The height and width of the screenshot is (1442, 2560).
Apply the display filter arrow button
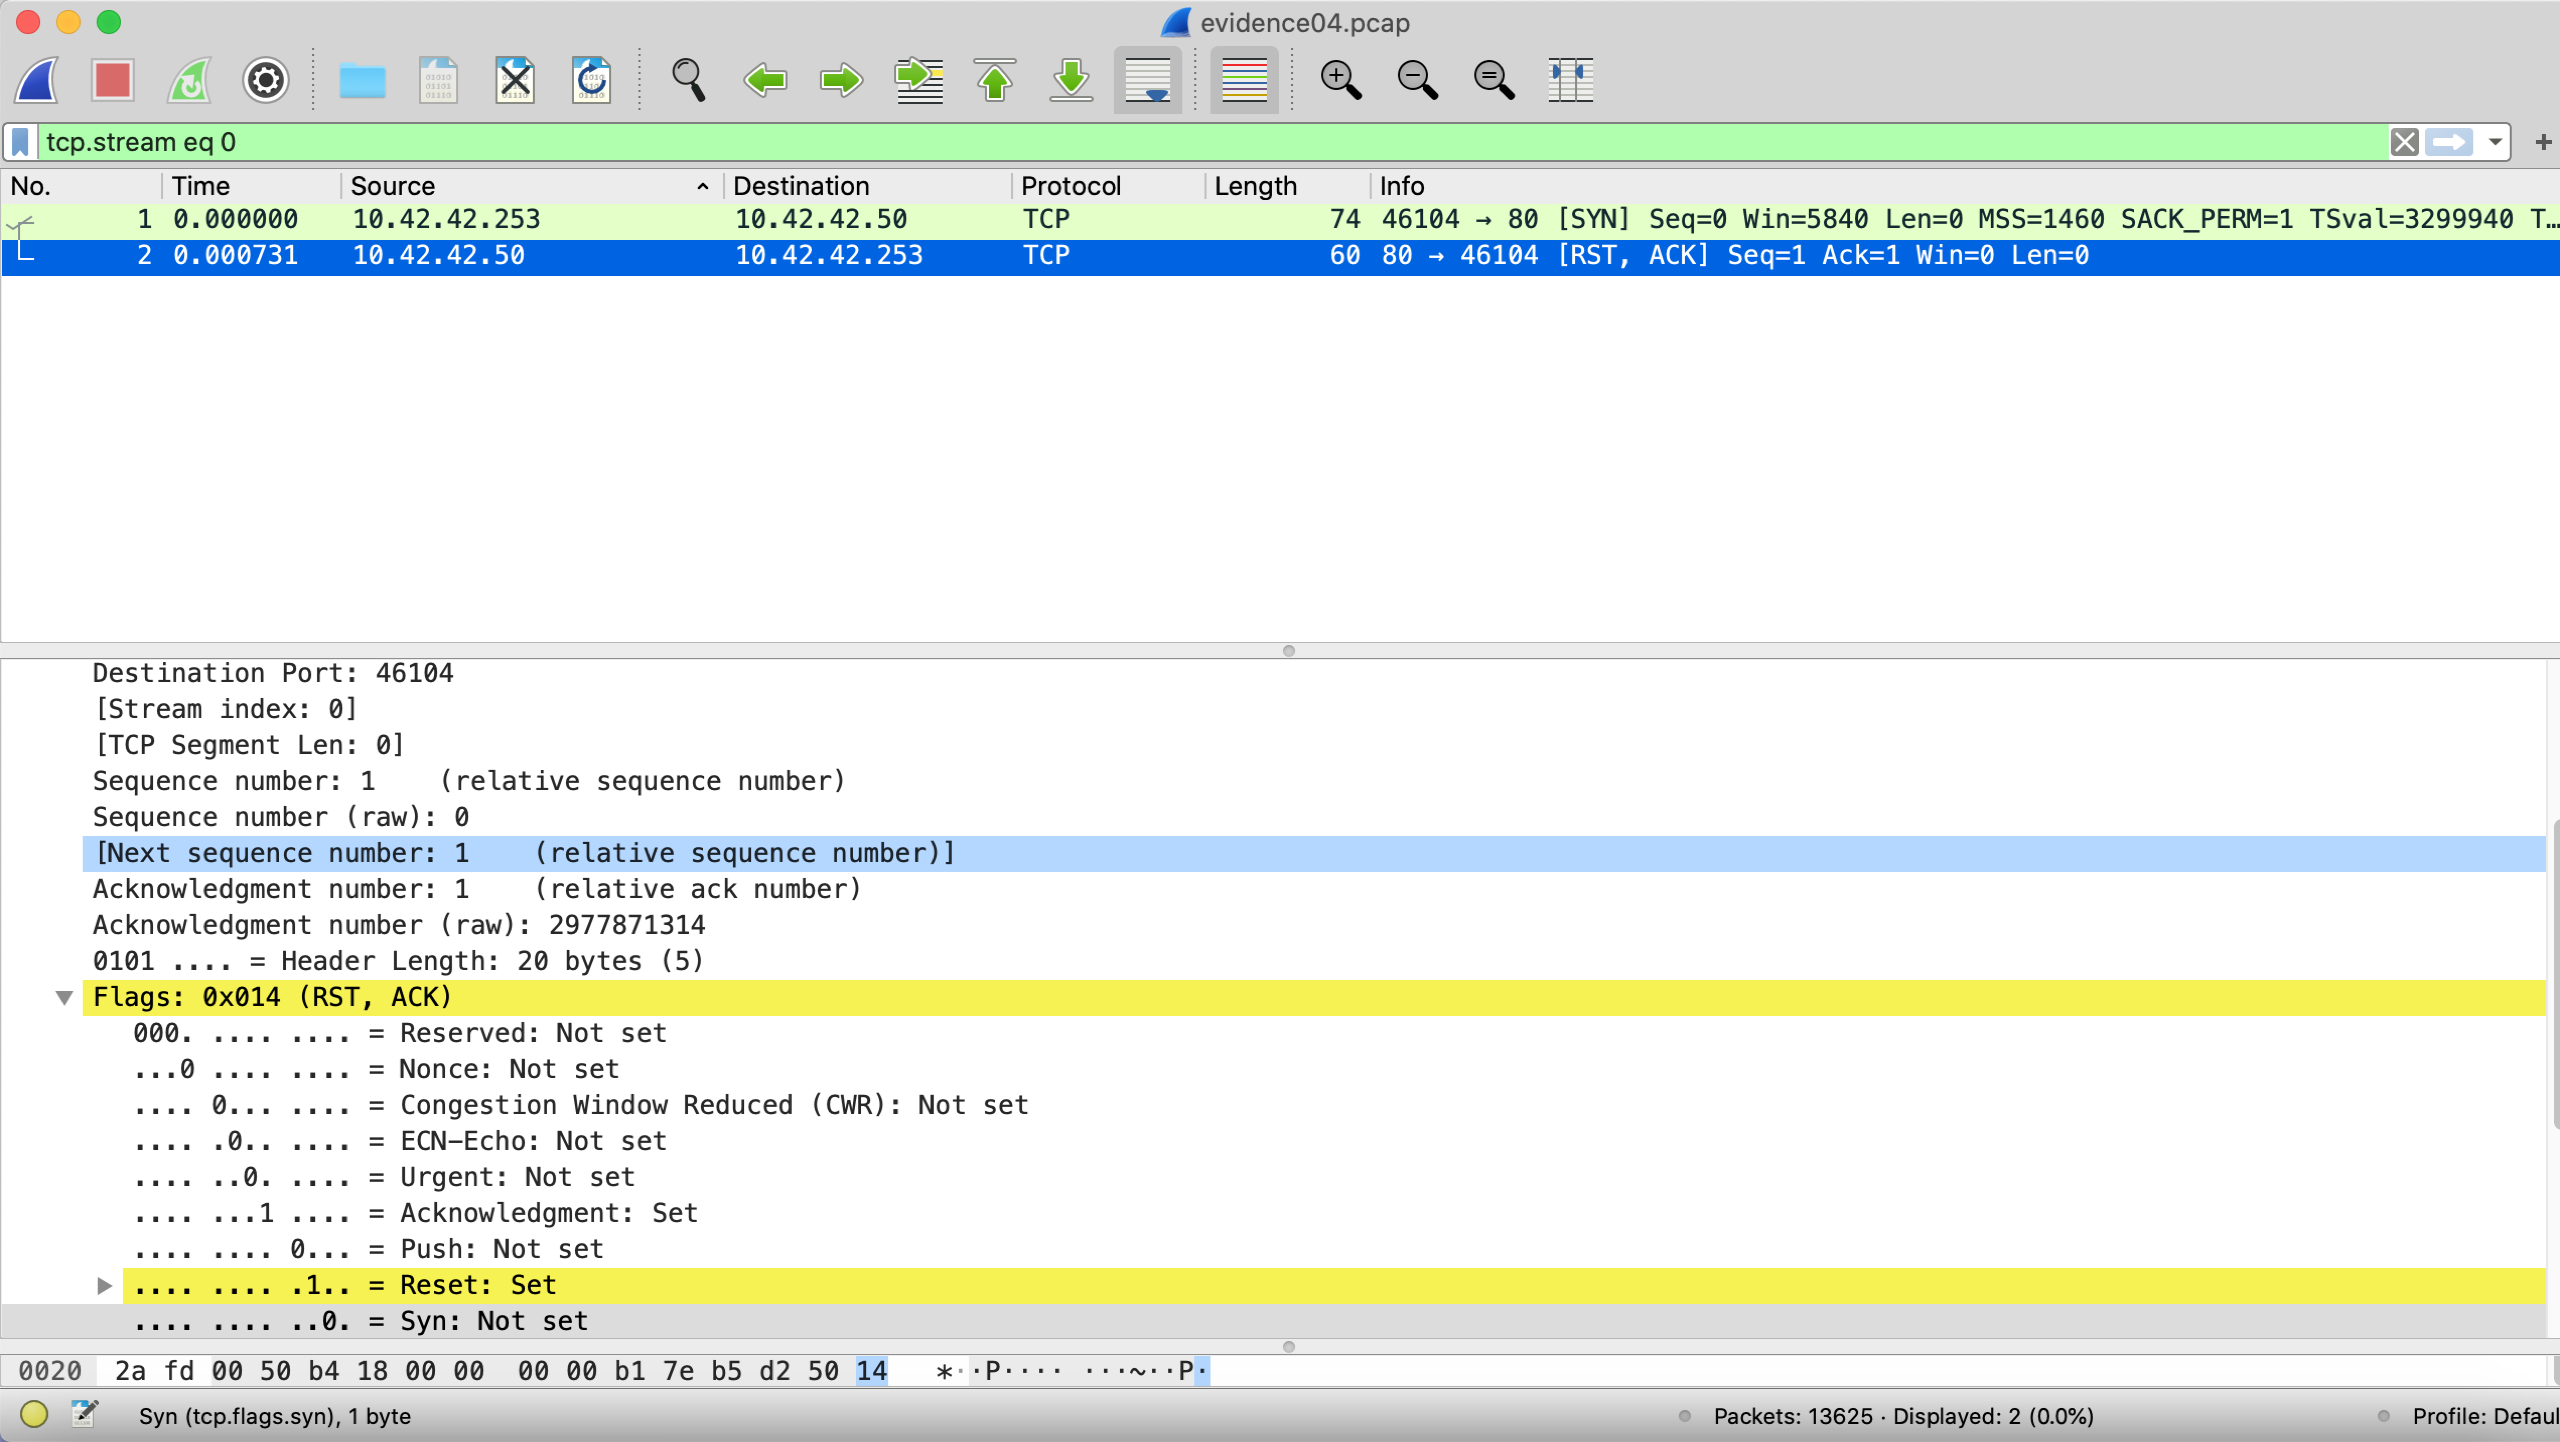[x=2448, y=142]
